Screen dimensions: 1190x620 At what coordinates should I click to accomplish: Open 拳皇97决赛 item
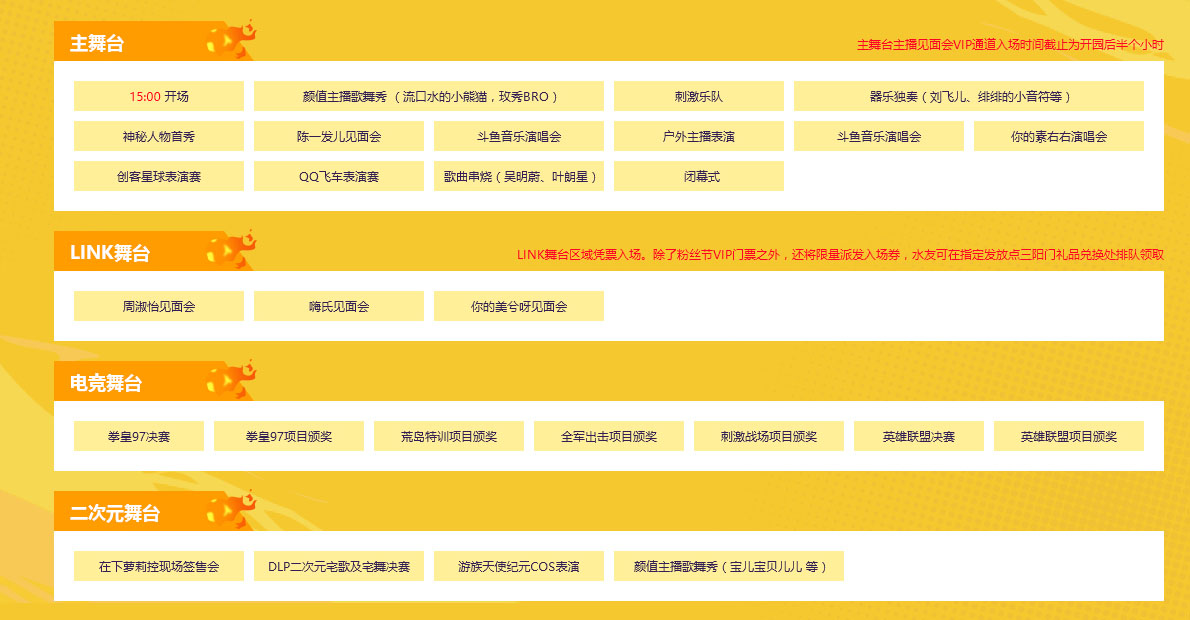[139, 436]
